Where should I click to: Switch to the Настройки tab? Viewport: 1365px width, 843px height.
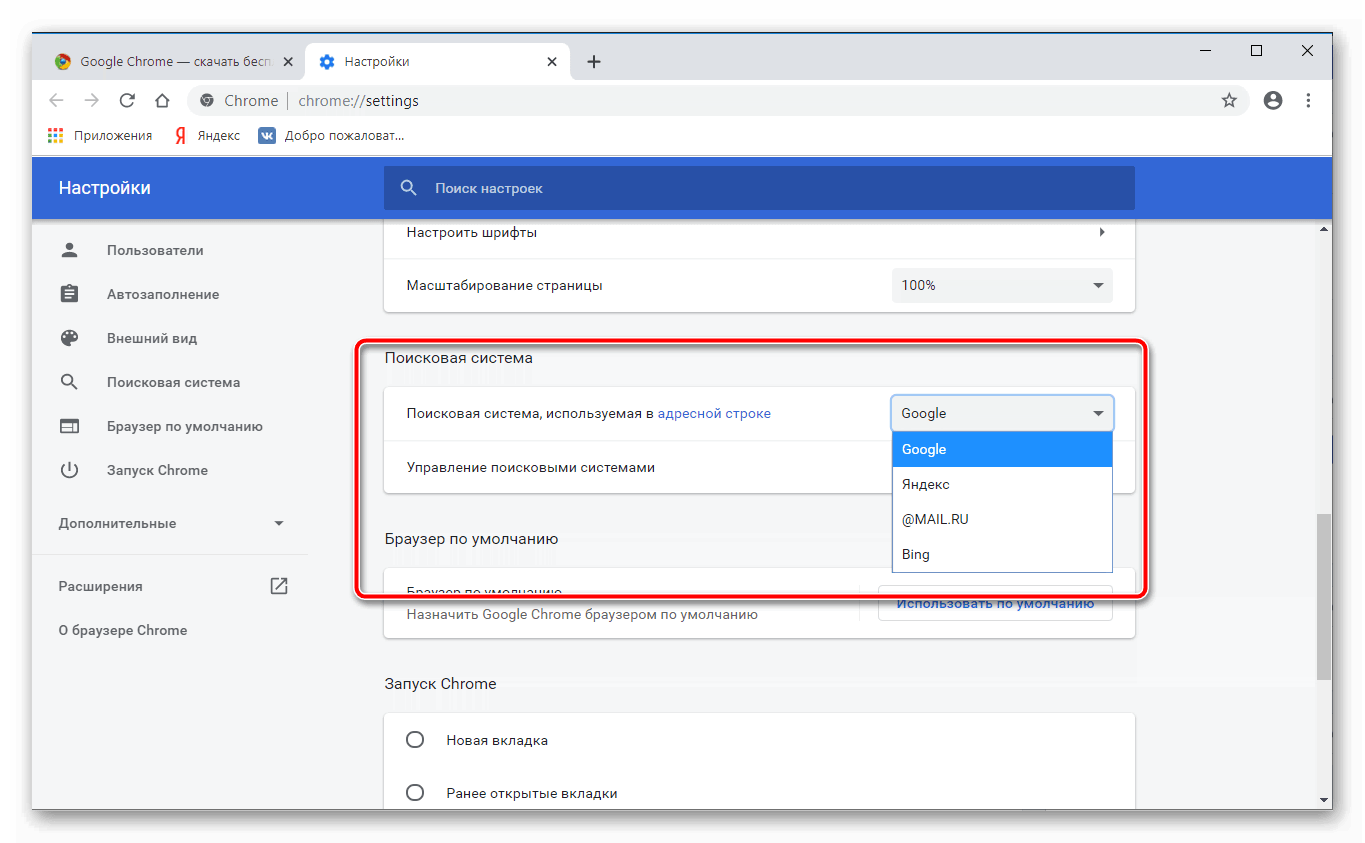tap(438, 62)
